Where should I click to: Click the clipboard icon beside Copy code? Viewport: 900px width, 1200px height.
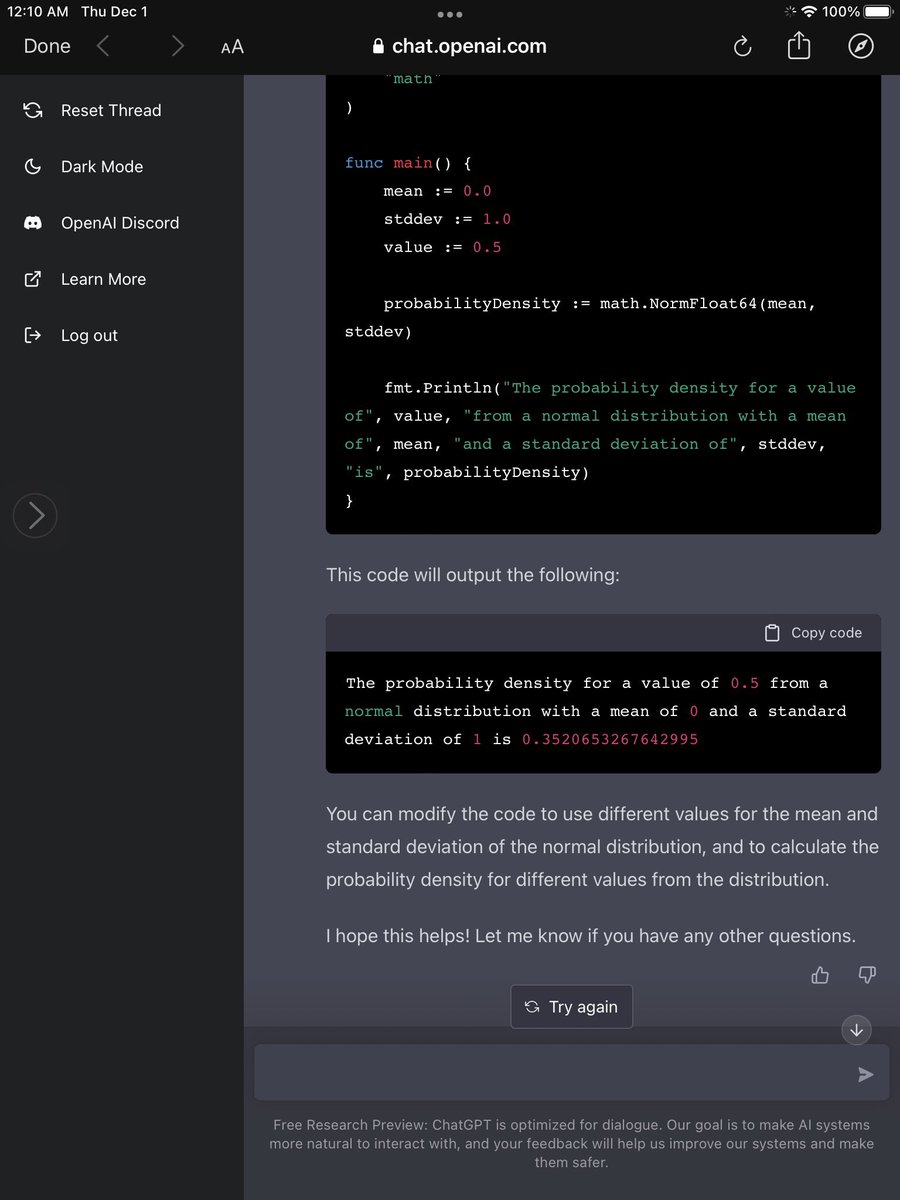(x=772, y=632)
